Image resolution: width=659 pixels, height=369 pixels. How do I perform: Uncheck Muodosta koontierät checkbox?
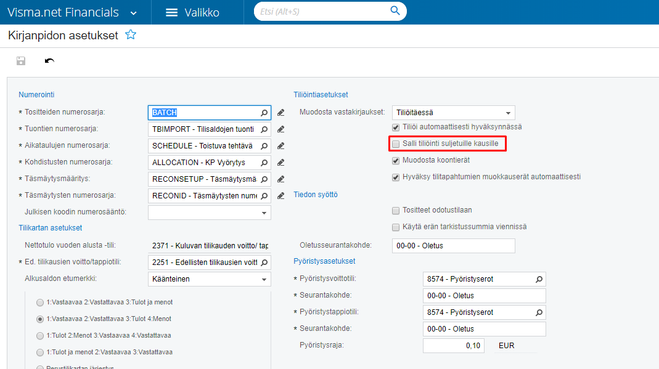pos(395,161)
